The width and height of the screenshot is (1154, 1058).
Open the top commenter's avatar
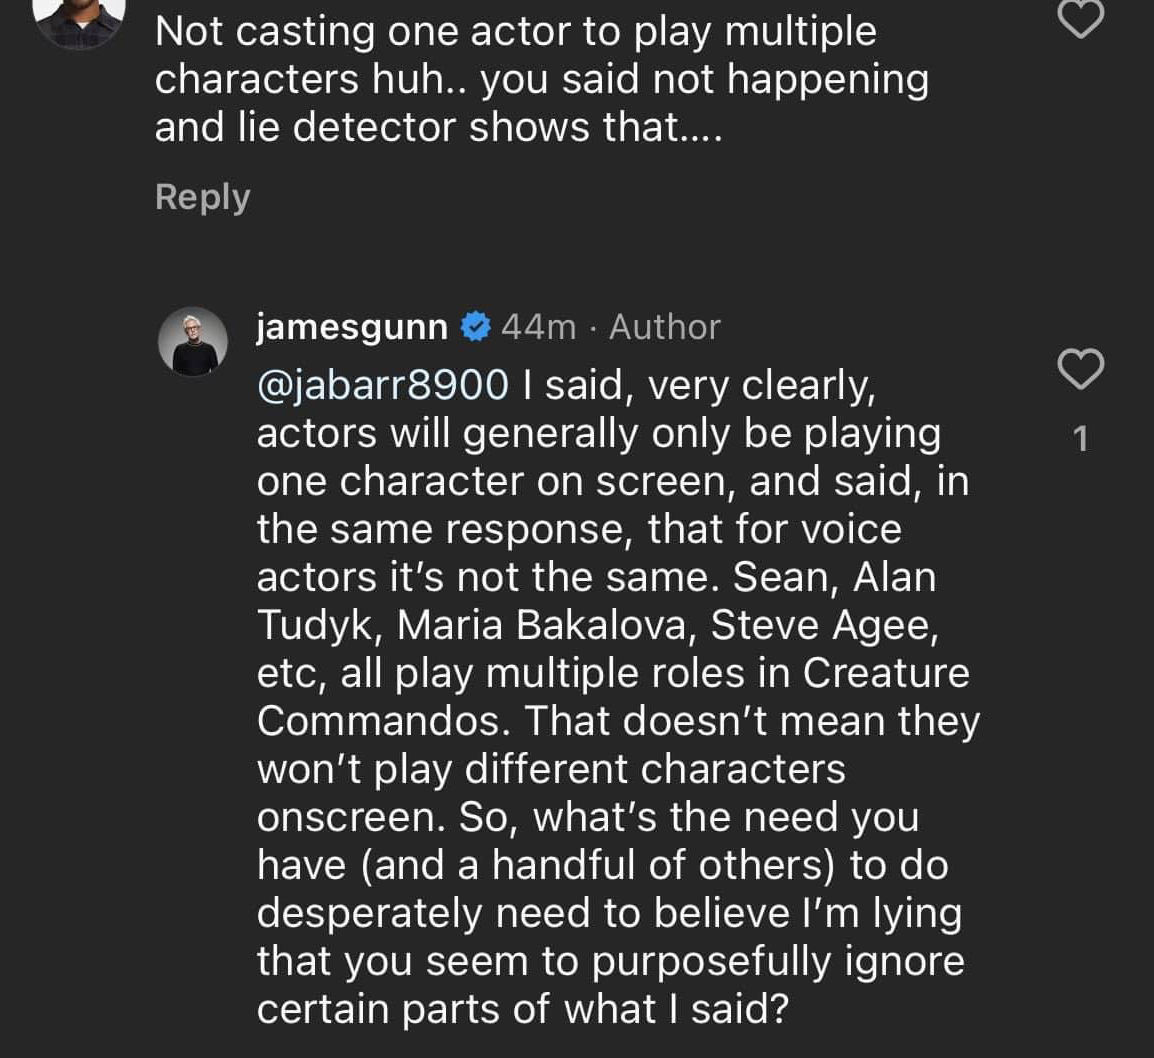80,18
